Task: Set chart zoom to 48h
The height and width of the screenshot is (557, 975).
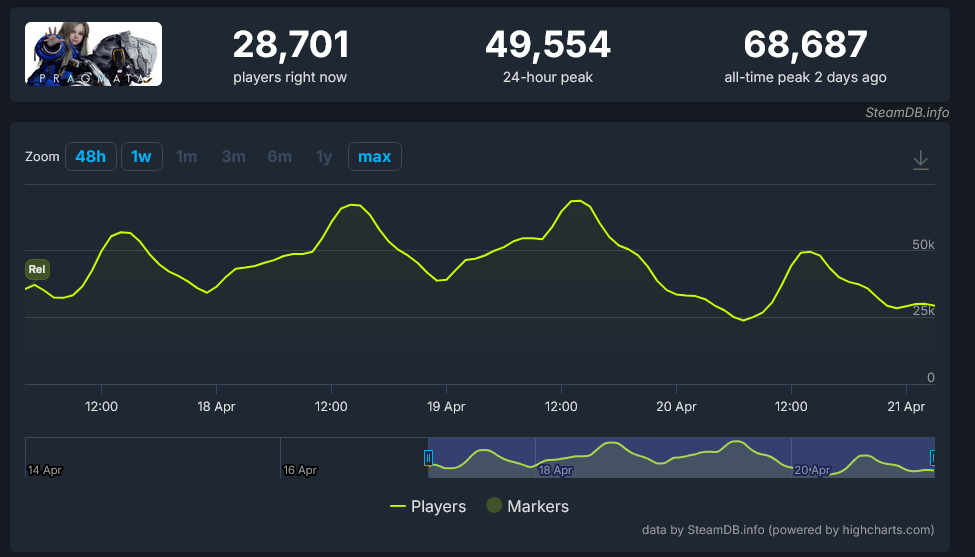Action: click(x=90, y=157)
